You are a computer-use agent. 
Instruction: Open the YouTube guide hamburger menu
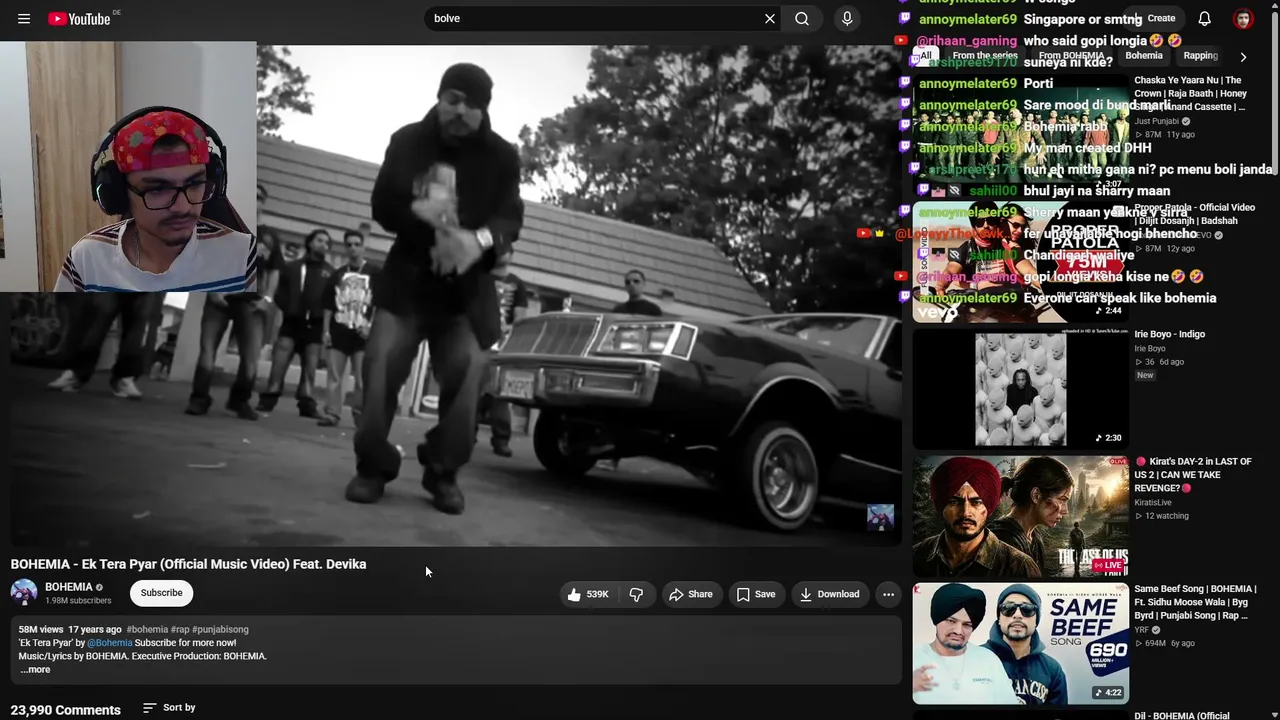24,19
